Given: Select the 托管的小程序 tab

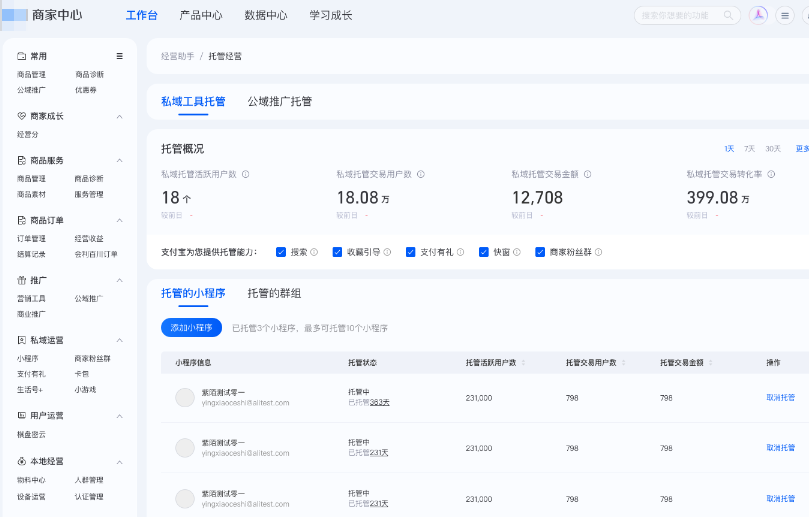Looking at the screenshot, I should coord(193,293).
